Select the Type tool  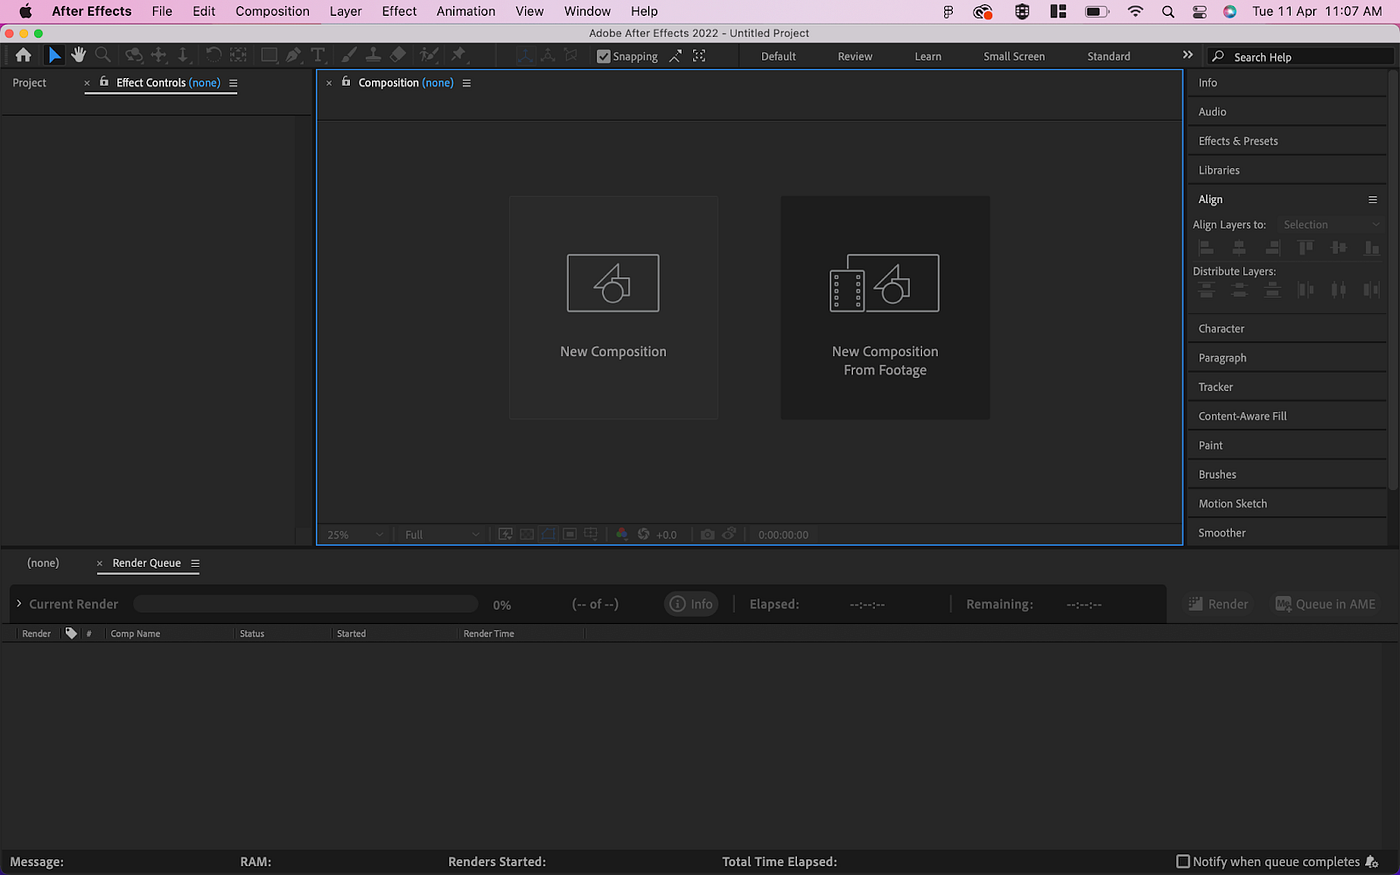318,55
